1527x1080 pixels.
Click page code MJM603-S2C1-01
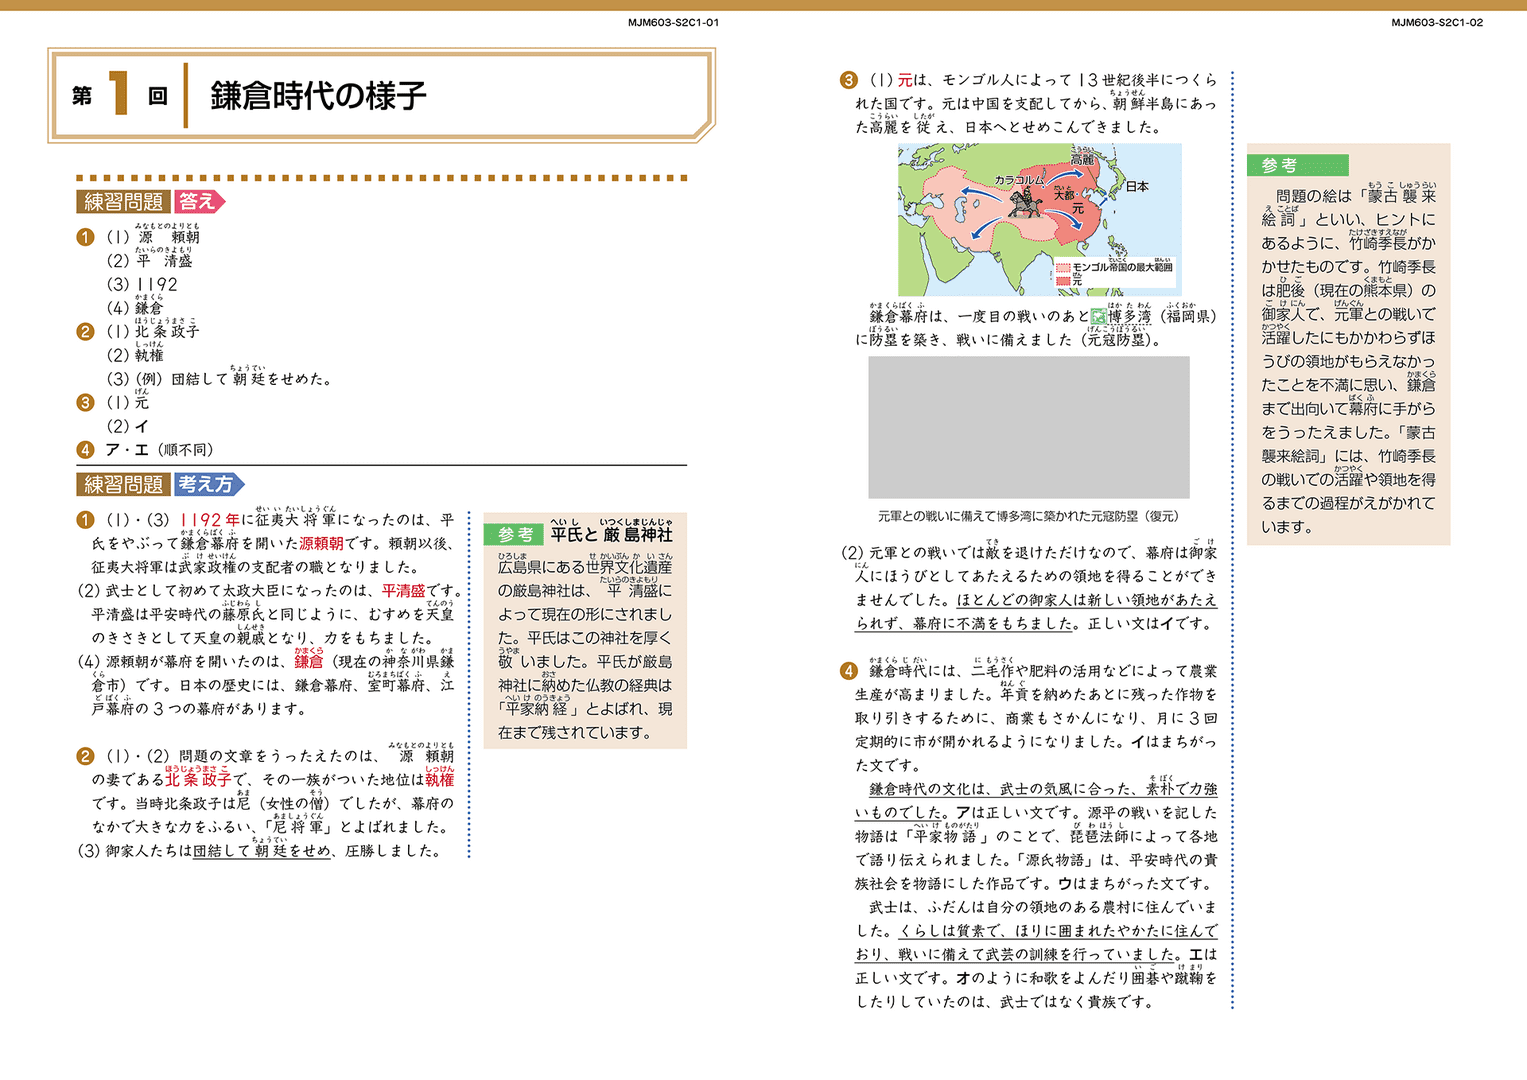pyautogui.click(x=673, y=22)
